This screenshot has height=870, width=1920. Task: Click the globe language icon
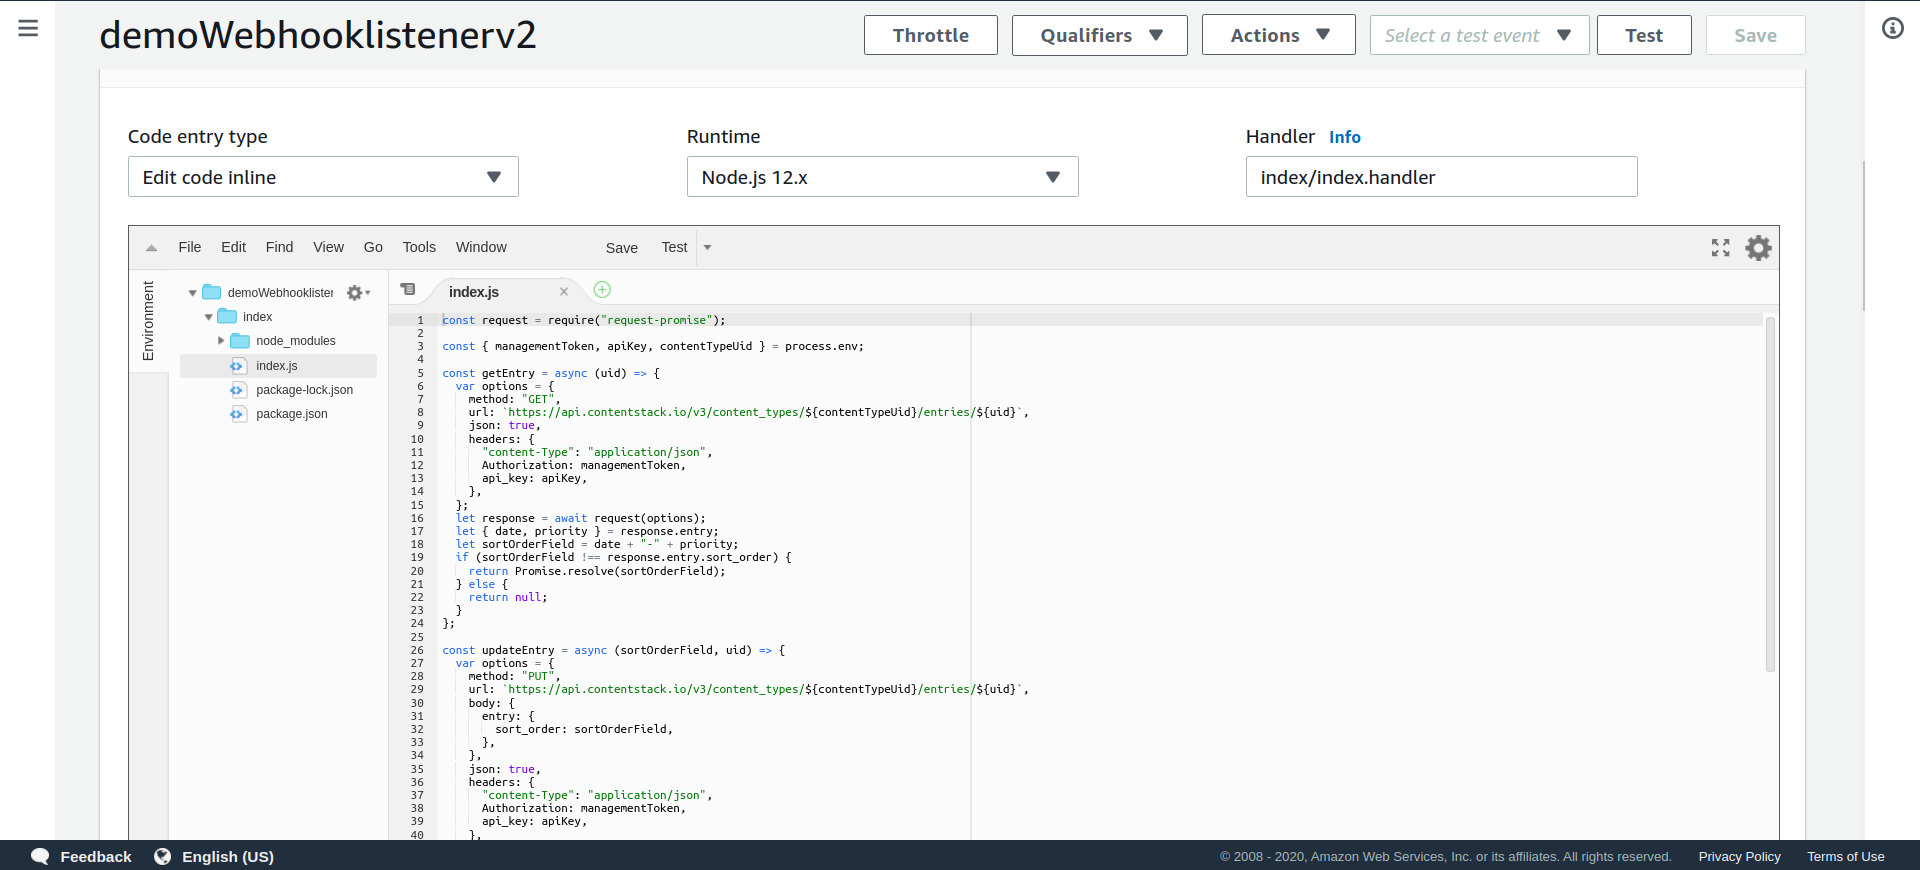tap(162, 857)
